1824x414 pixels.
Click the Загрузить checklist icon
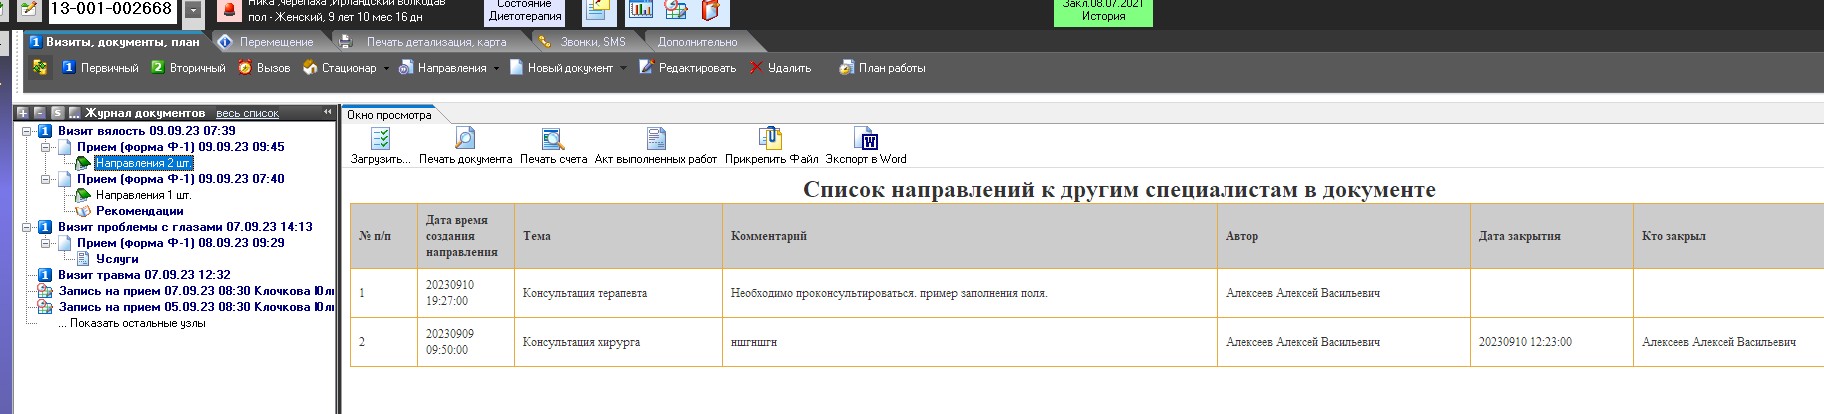tap(380, 139)
